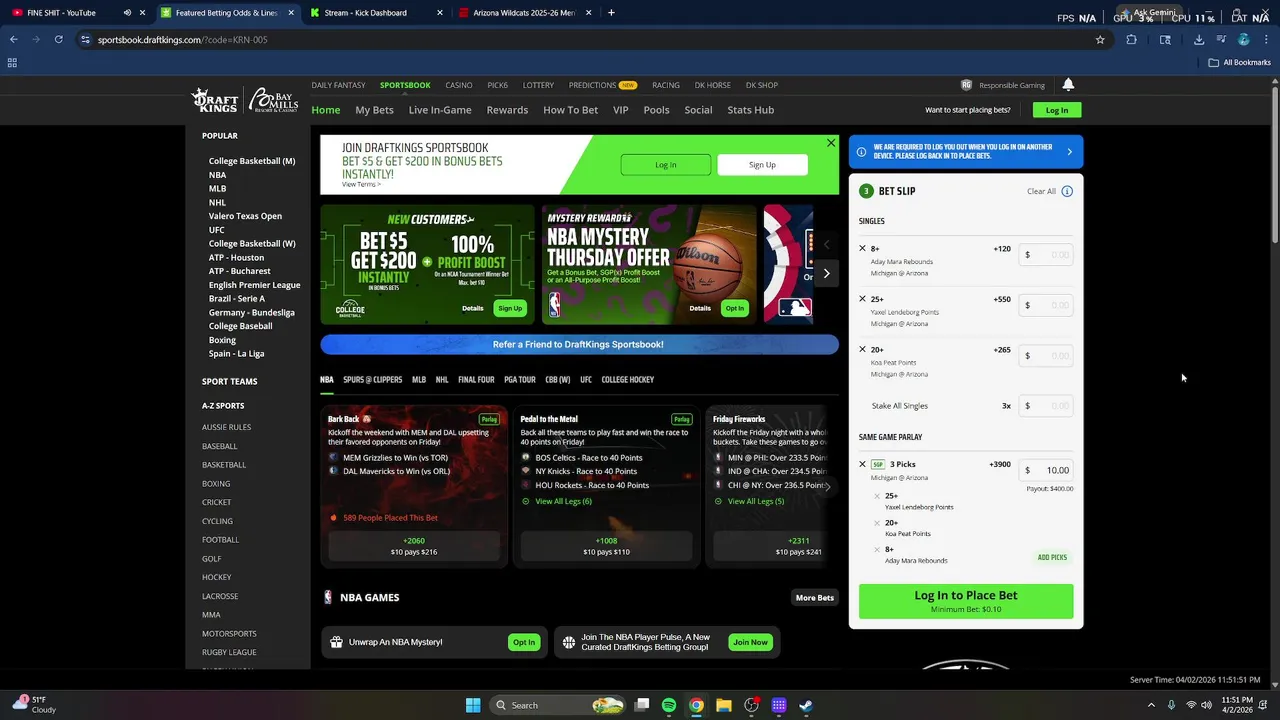Expand View All Legs (5)
Screen dimensions: 1280x720
[755, 501]
